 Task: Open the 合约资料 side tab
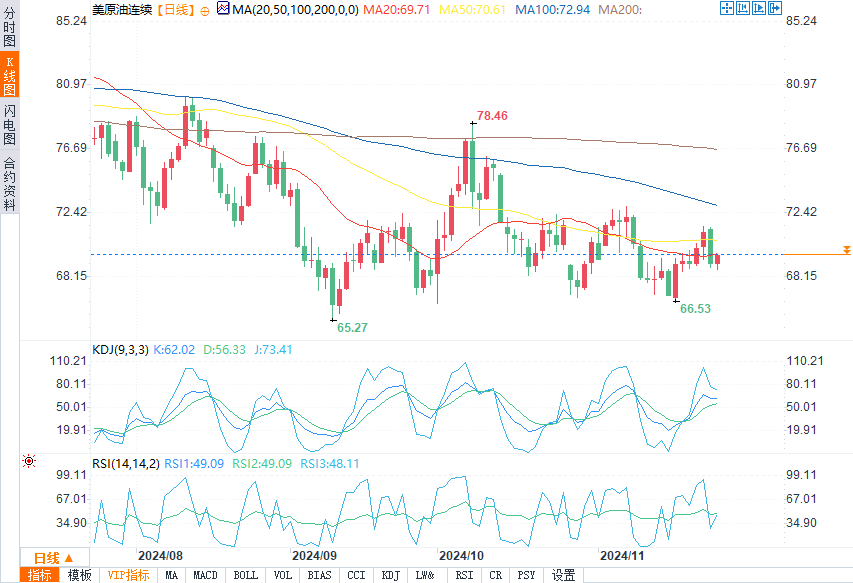tap(9, 183)
